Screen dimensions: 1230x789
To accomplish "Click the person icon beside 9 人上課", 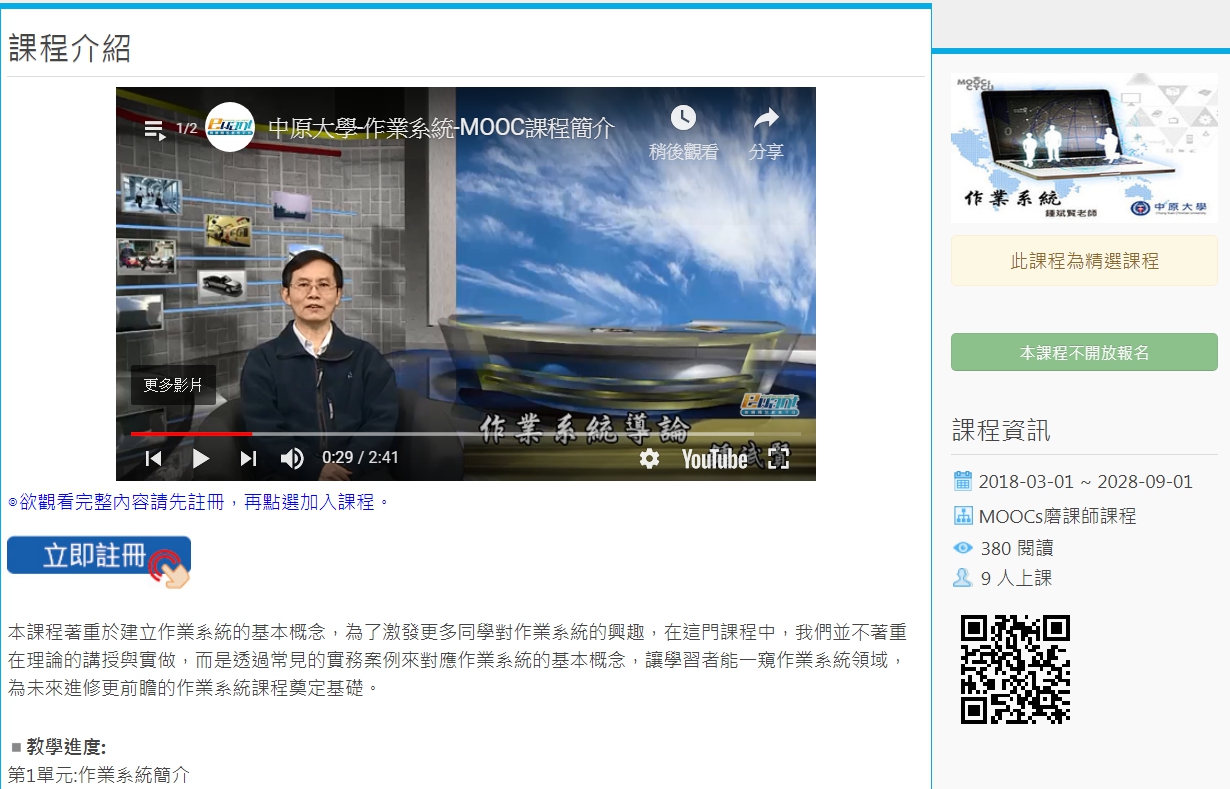I will tap(963, 578).
